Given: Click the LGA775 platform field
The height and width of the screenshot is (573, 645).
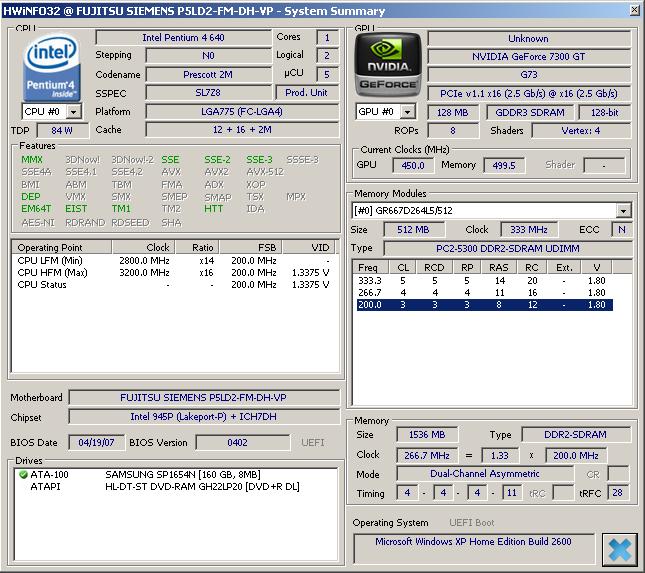Looking at the screenshot, I should point(242,111).
